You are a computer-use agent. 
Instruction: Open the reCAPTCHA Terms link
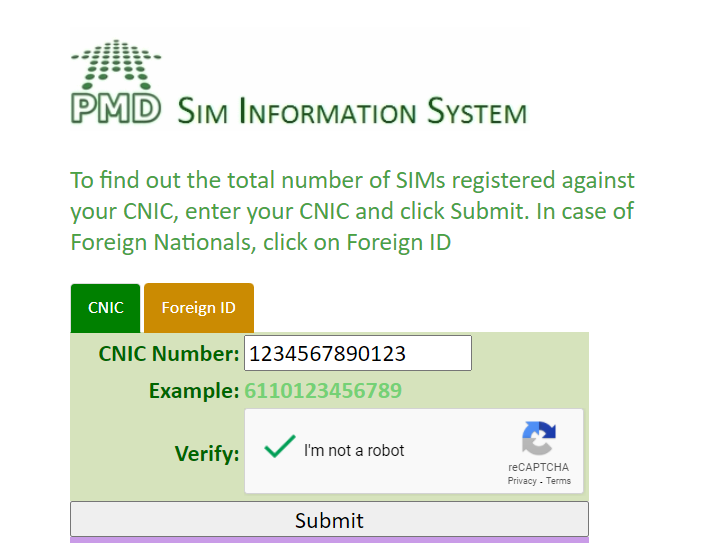(559, 481)
